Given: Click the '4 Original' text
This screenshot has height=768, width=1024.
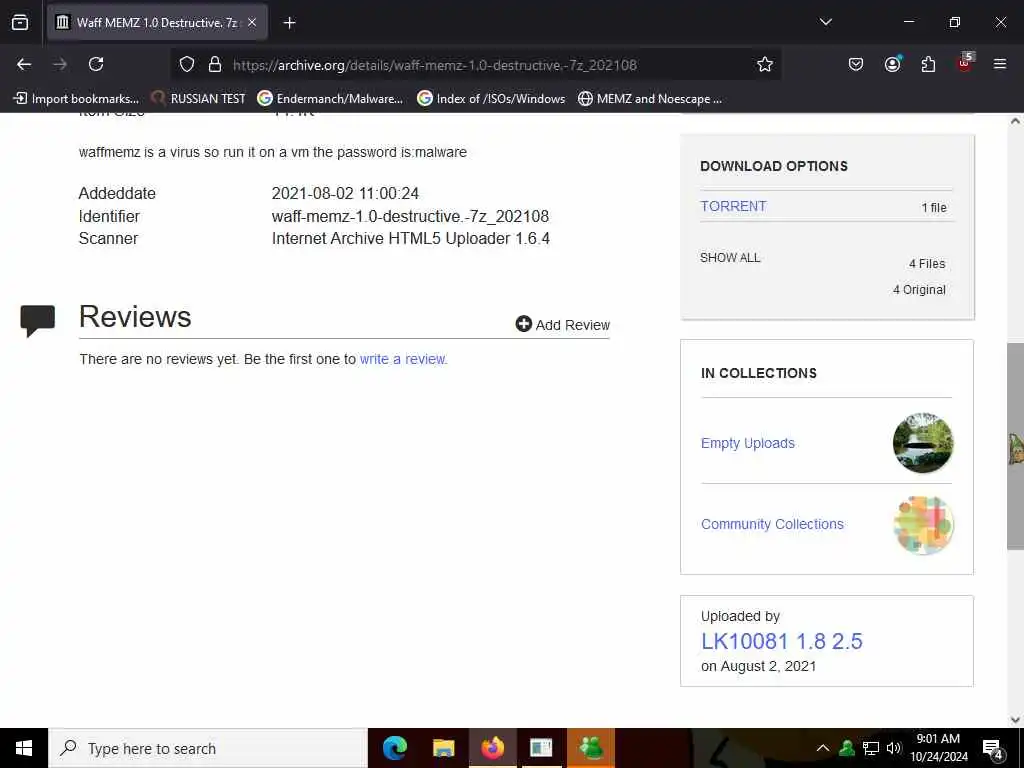Looking at the screenshot, I should (x=919, y=290).
